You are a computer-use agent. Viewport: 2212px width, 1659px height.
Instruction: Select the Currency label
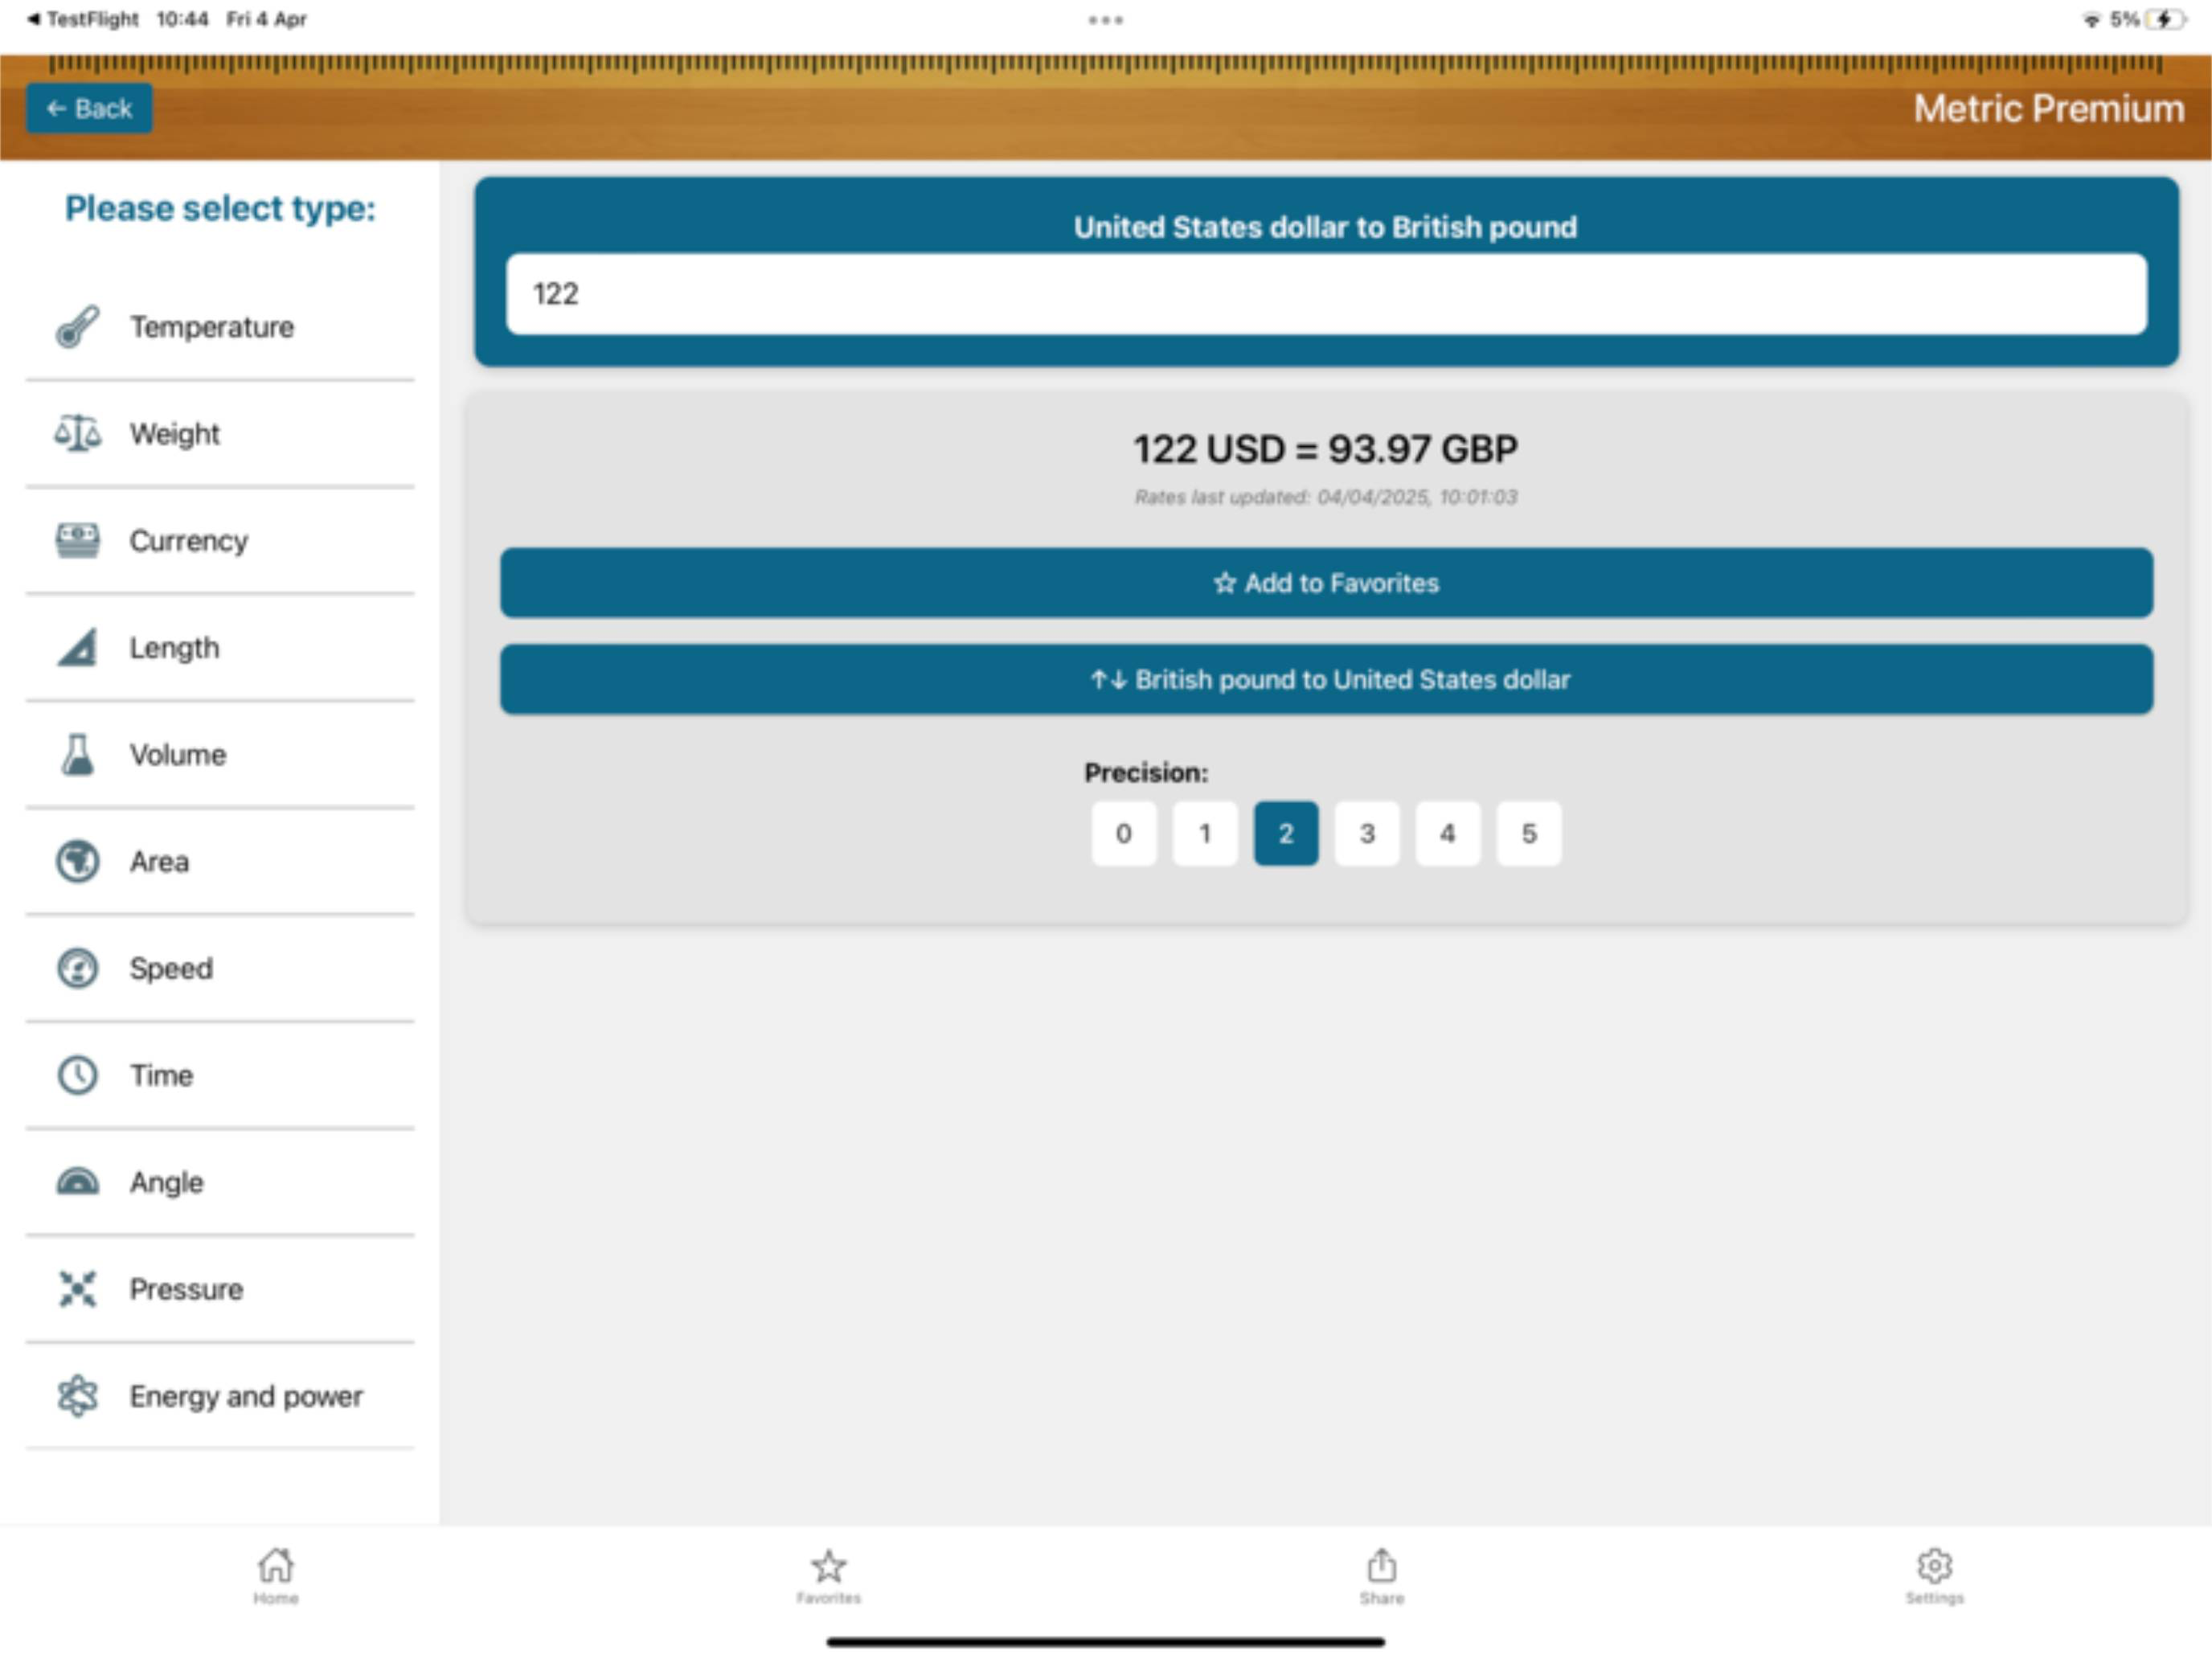coord(189,541)
